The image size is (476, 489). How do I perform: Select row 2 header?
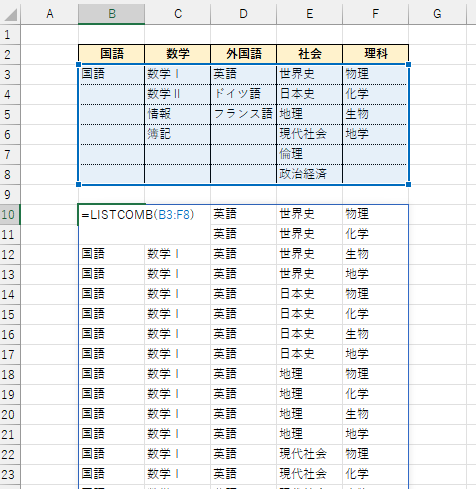(x=10, y=54)
